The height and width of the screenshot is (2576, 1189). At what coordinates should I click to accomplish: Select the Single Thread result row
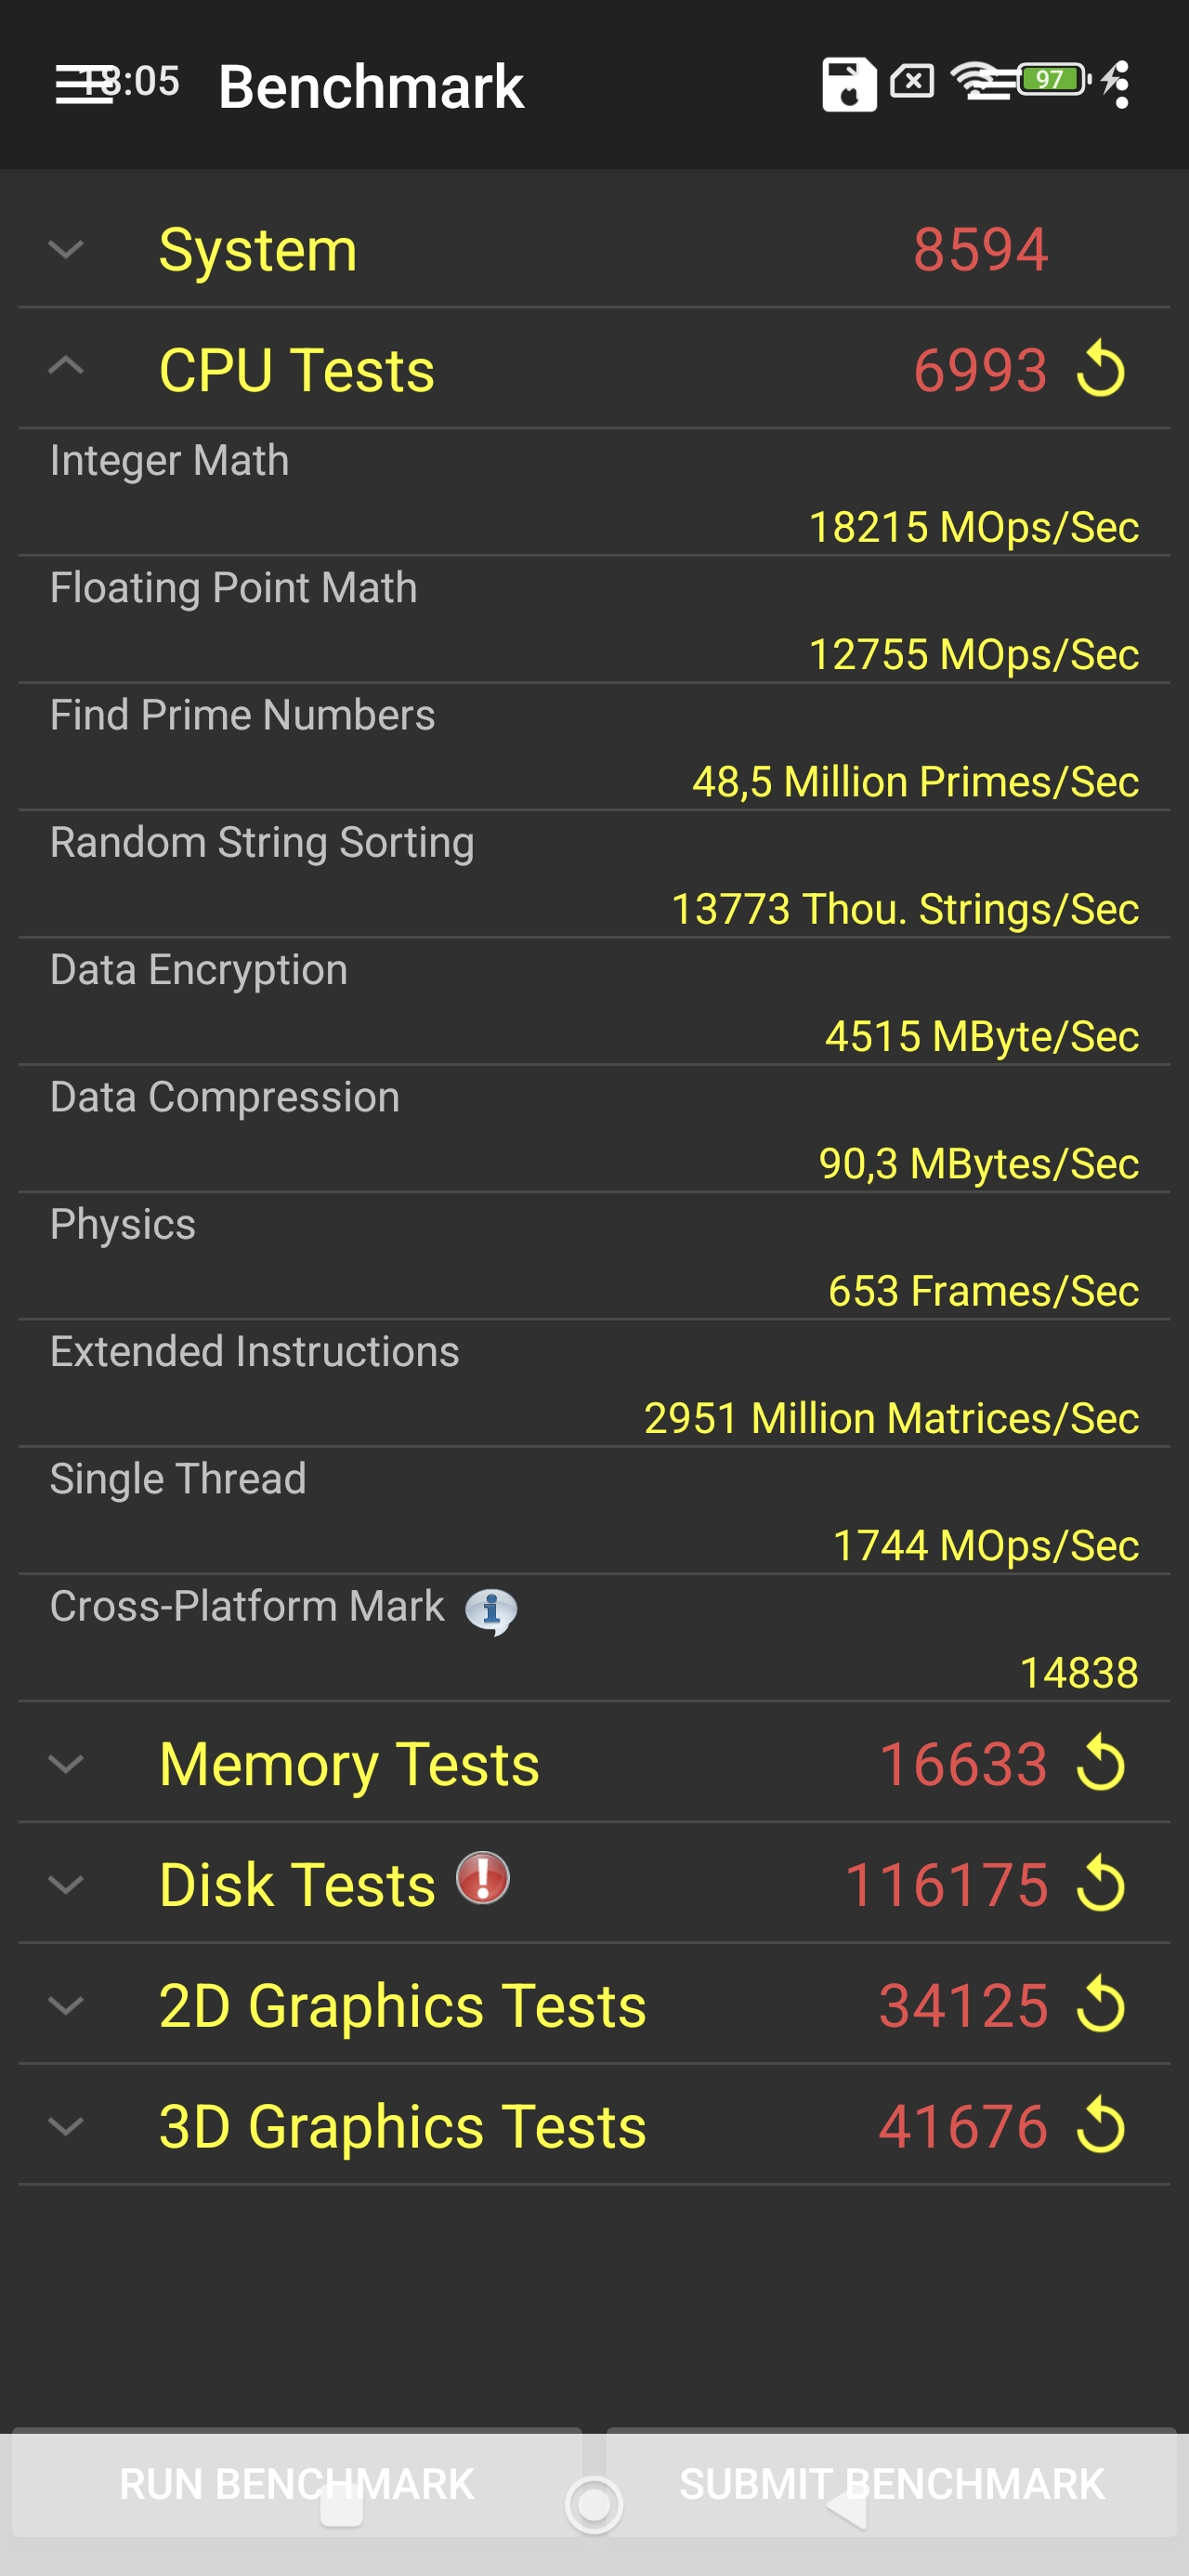pyautogui.click(x=594, y=1511)
